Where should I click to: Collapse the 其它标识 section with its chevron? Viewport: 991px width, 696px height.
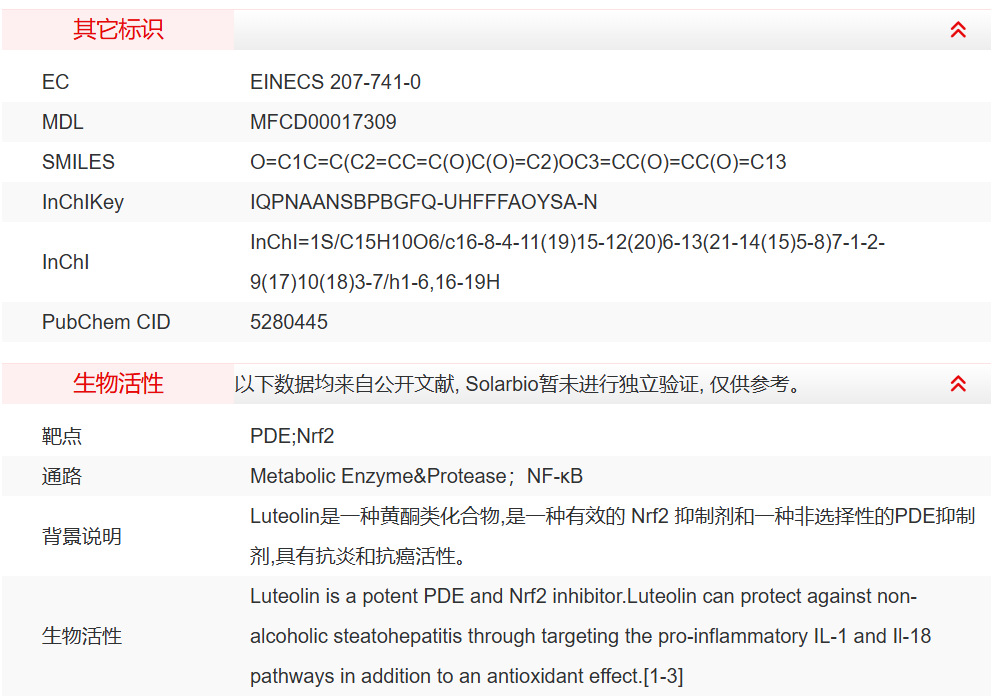tap(957, 30)
